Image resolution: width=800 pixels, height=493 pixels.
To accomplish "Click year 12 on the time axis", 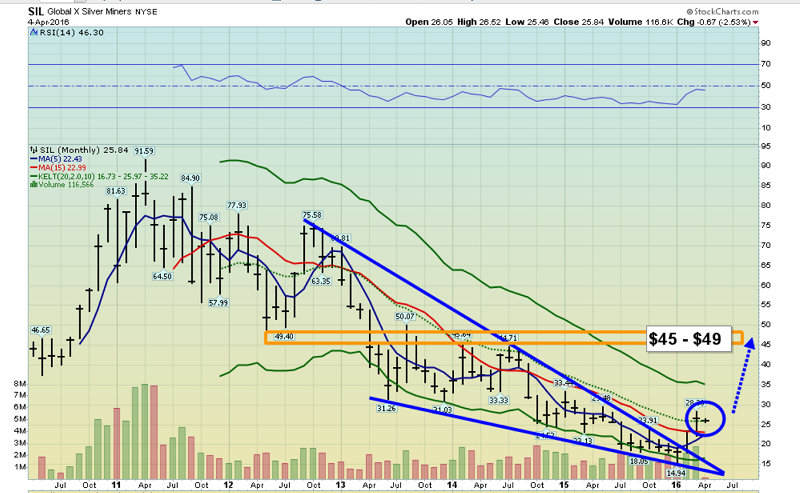I will point(228,485).
